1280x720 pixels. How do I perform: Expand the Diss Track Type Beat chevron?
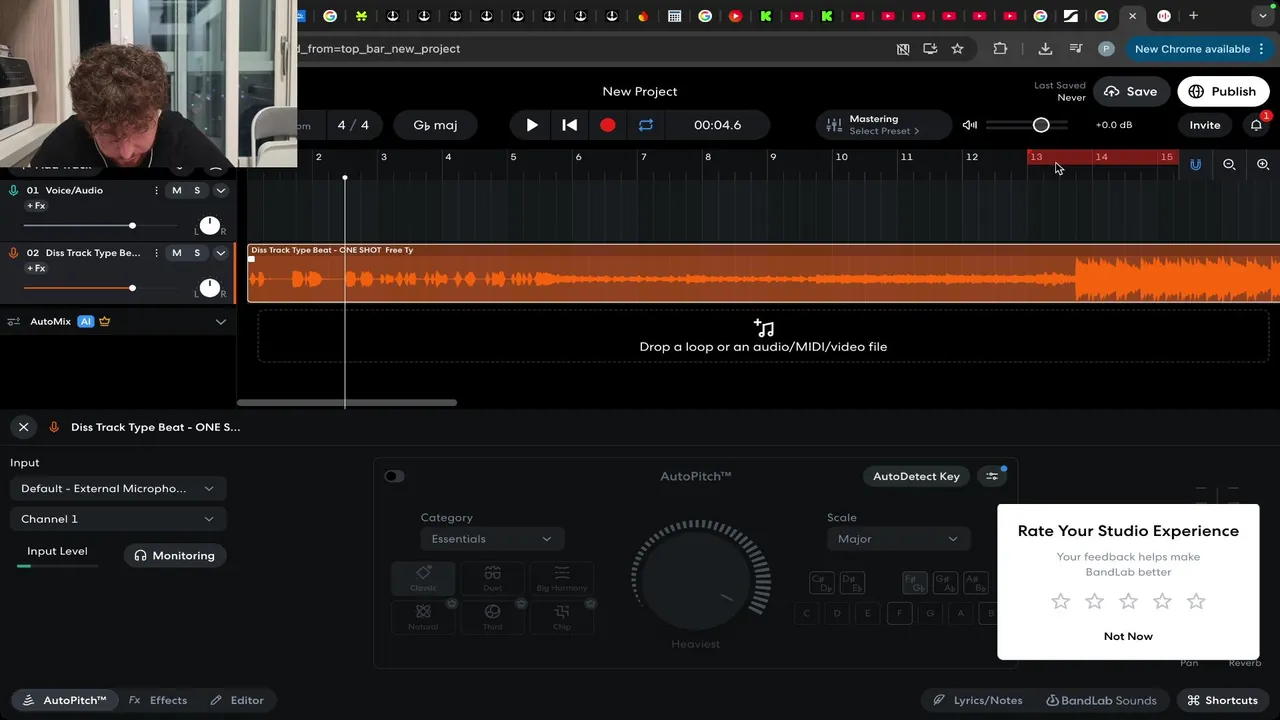(x=221, y=253)
